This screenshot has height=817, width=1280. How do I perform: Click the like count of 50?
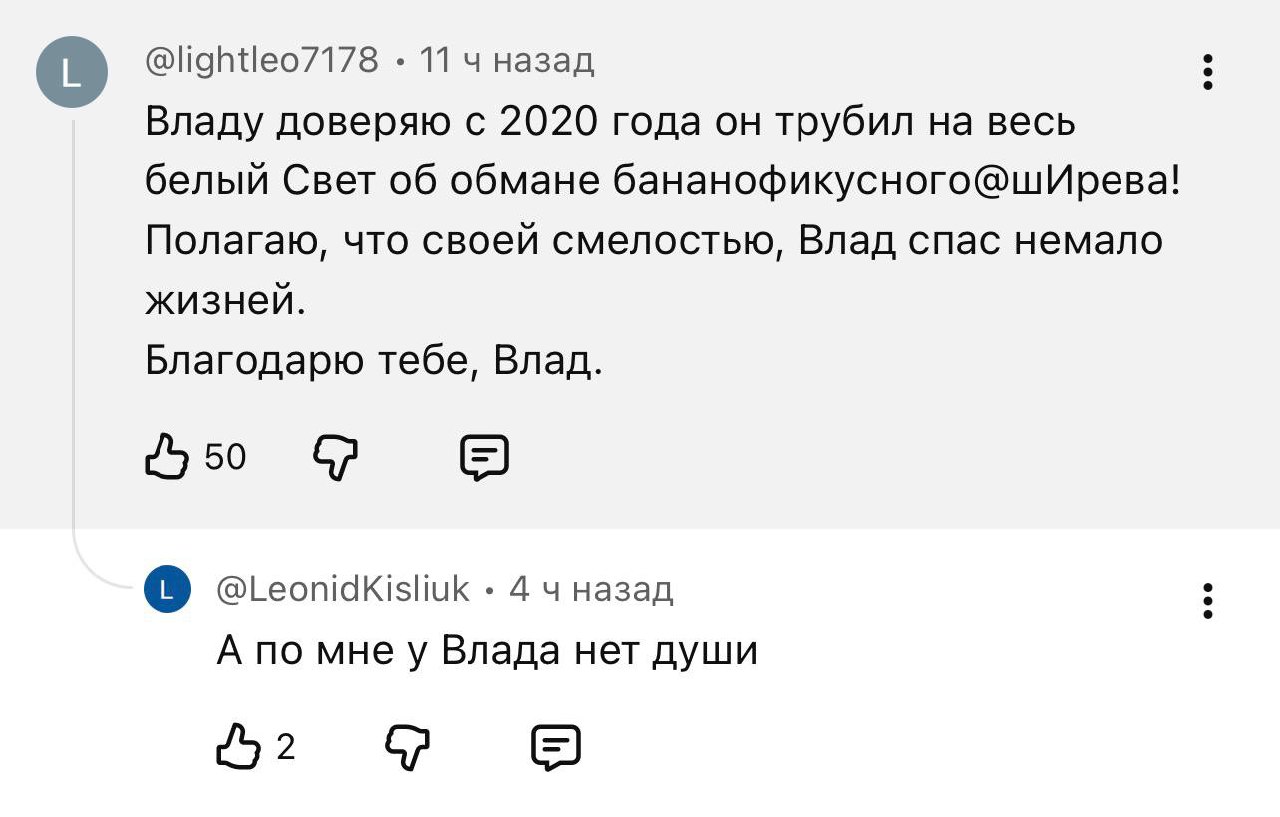click(x=224, y=458)
